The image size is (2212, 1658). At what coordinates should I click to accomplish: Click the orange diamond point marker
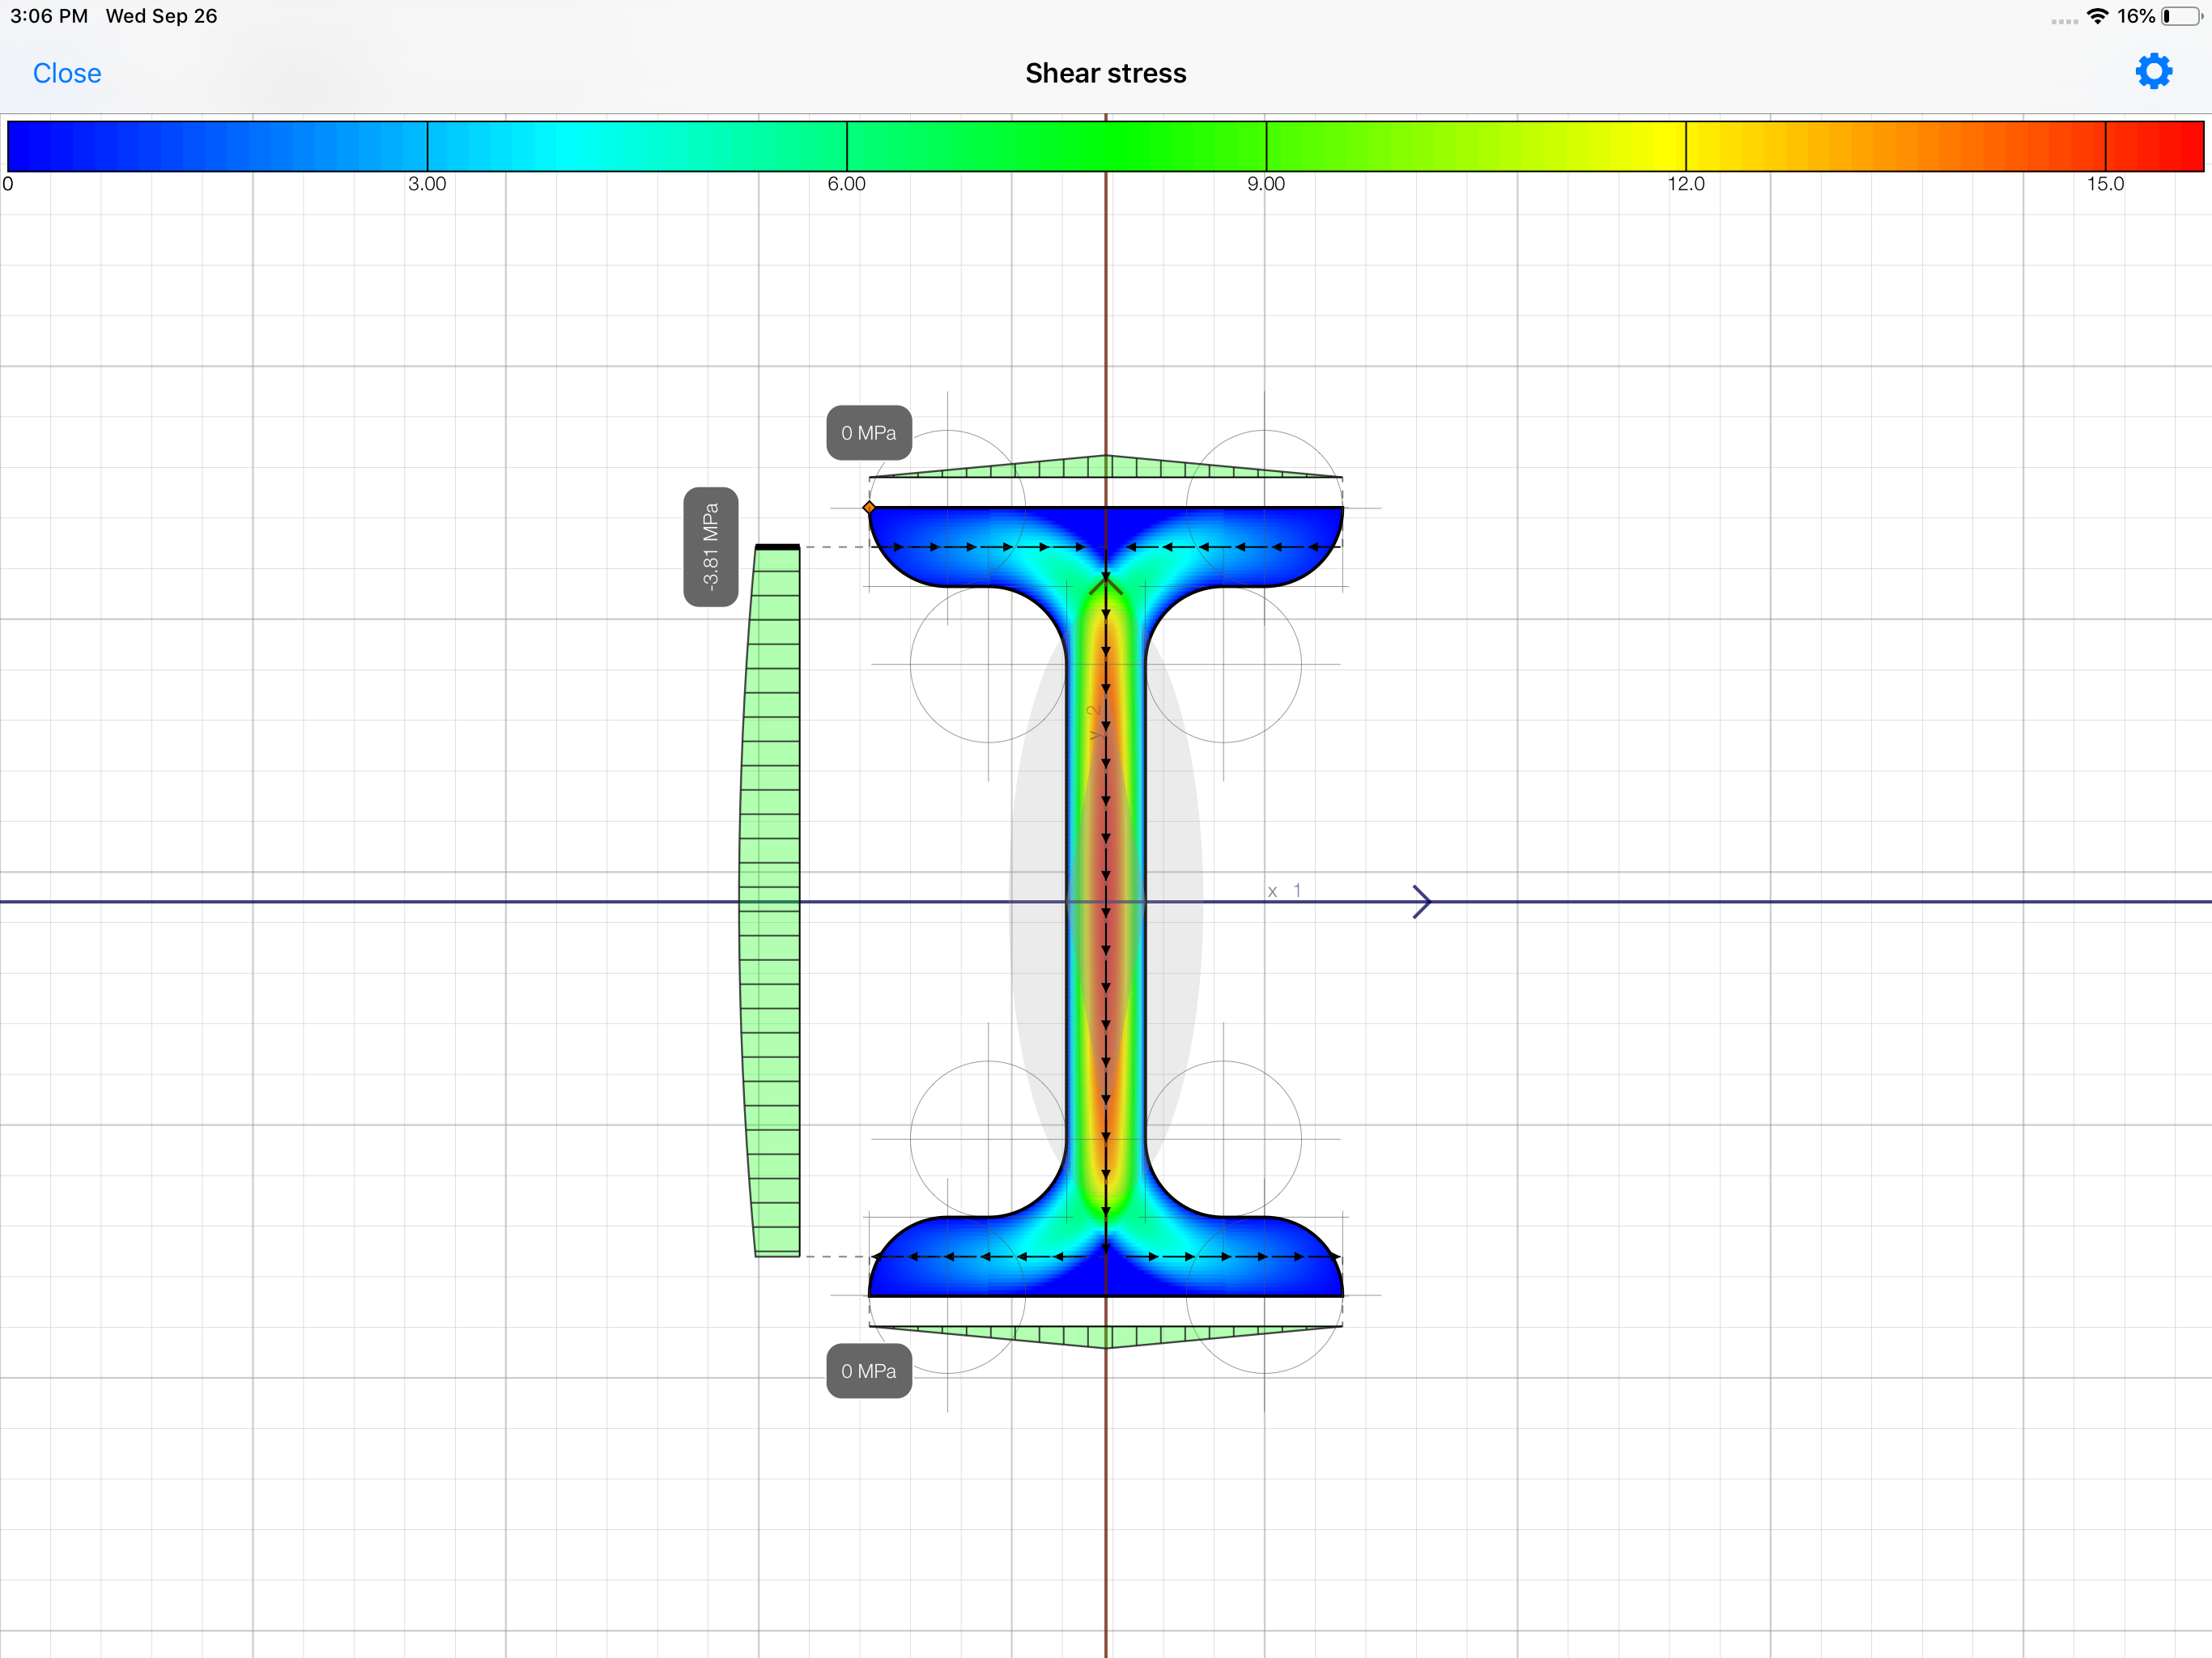[869, 508]
